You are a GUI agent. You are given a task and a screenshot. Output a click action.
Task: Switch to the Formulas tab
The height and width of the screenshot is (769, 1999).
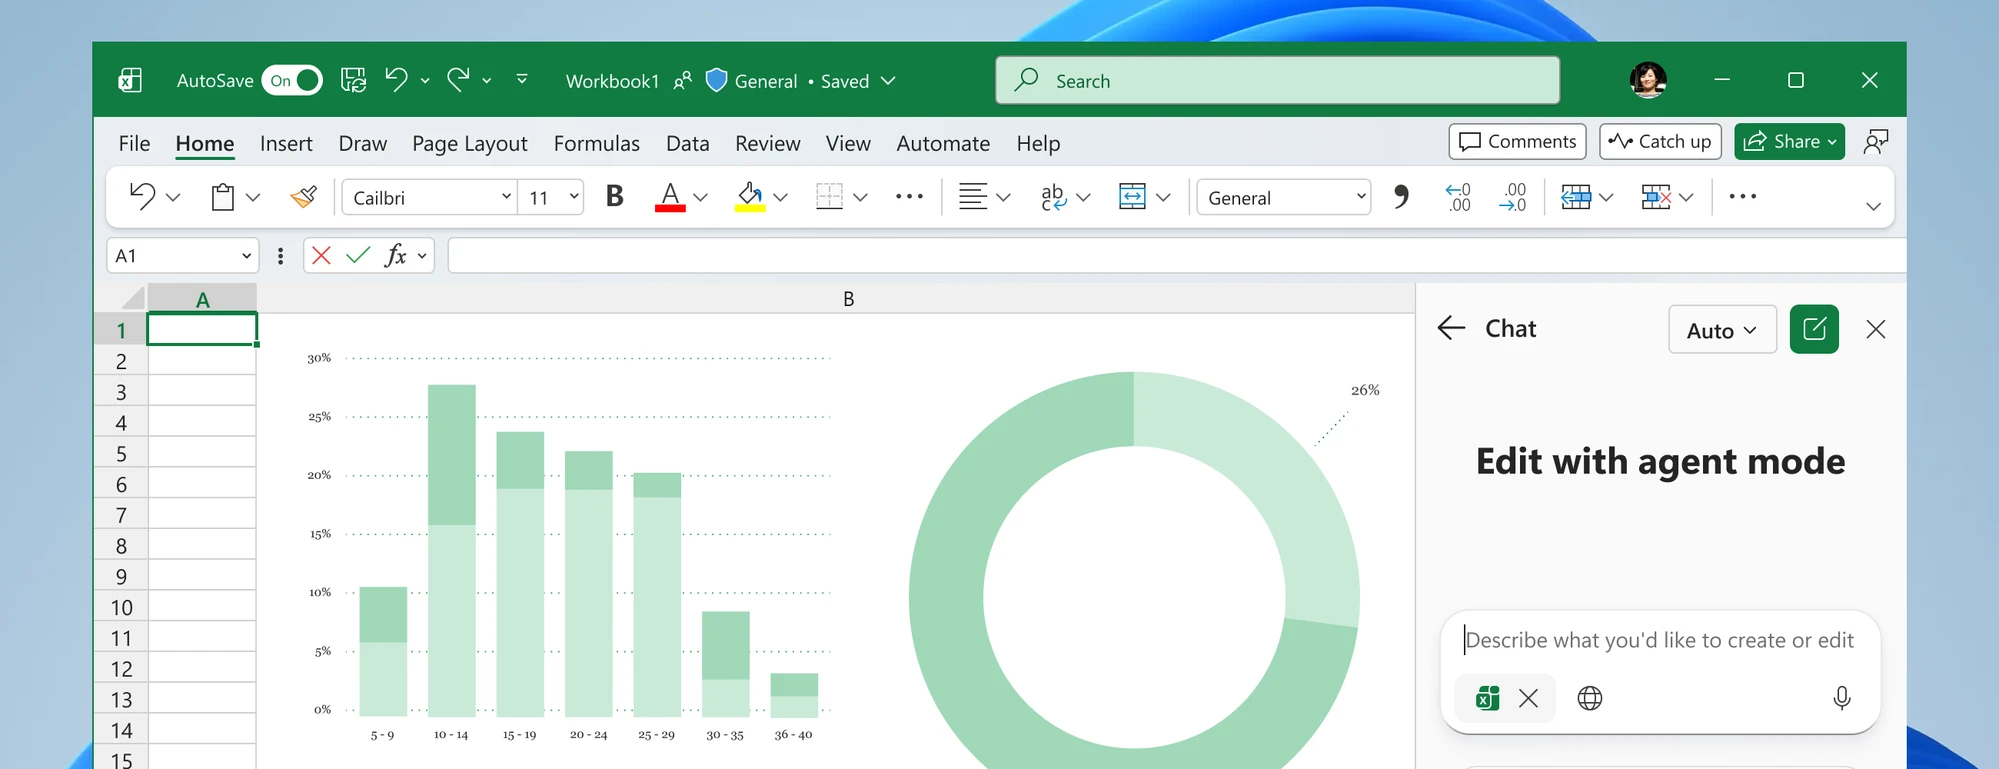(597, 143)
